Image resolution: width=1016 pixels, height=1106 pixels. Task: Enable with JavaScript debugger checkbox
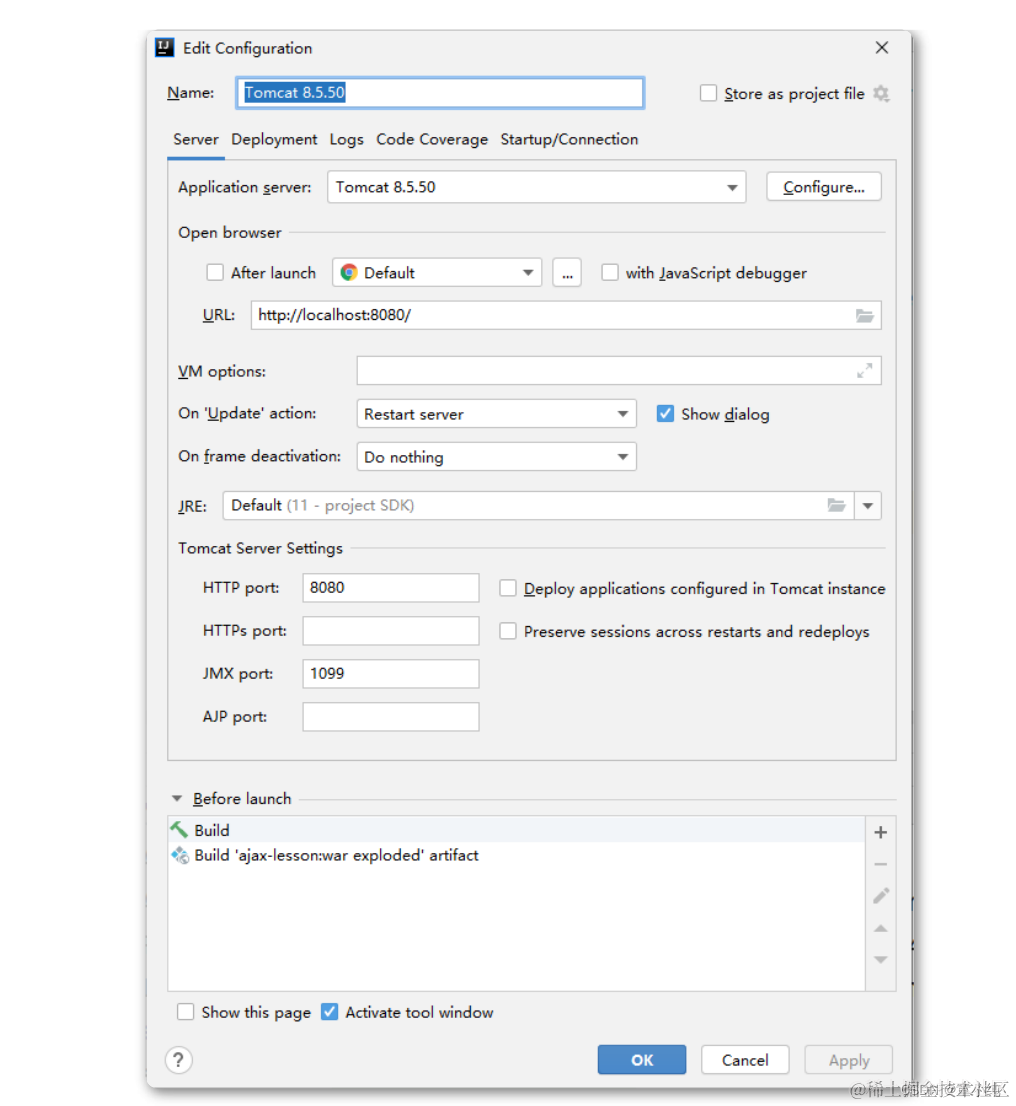pyautogui.click(x=610, y=272)
